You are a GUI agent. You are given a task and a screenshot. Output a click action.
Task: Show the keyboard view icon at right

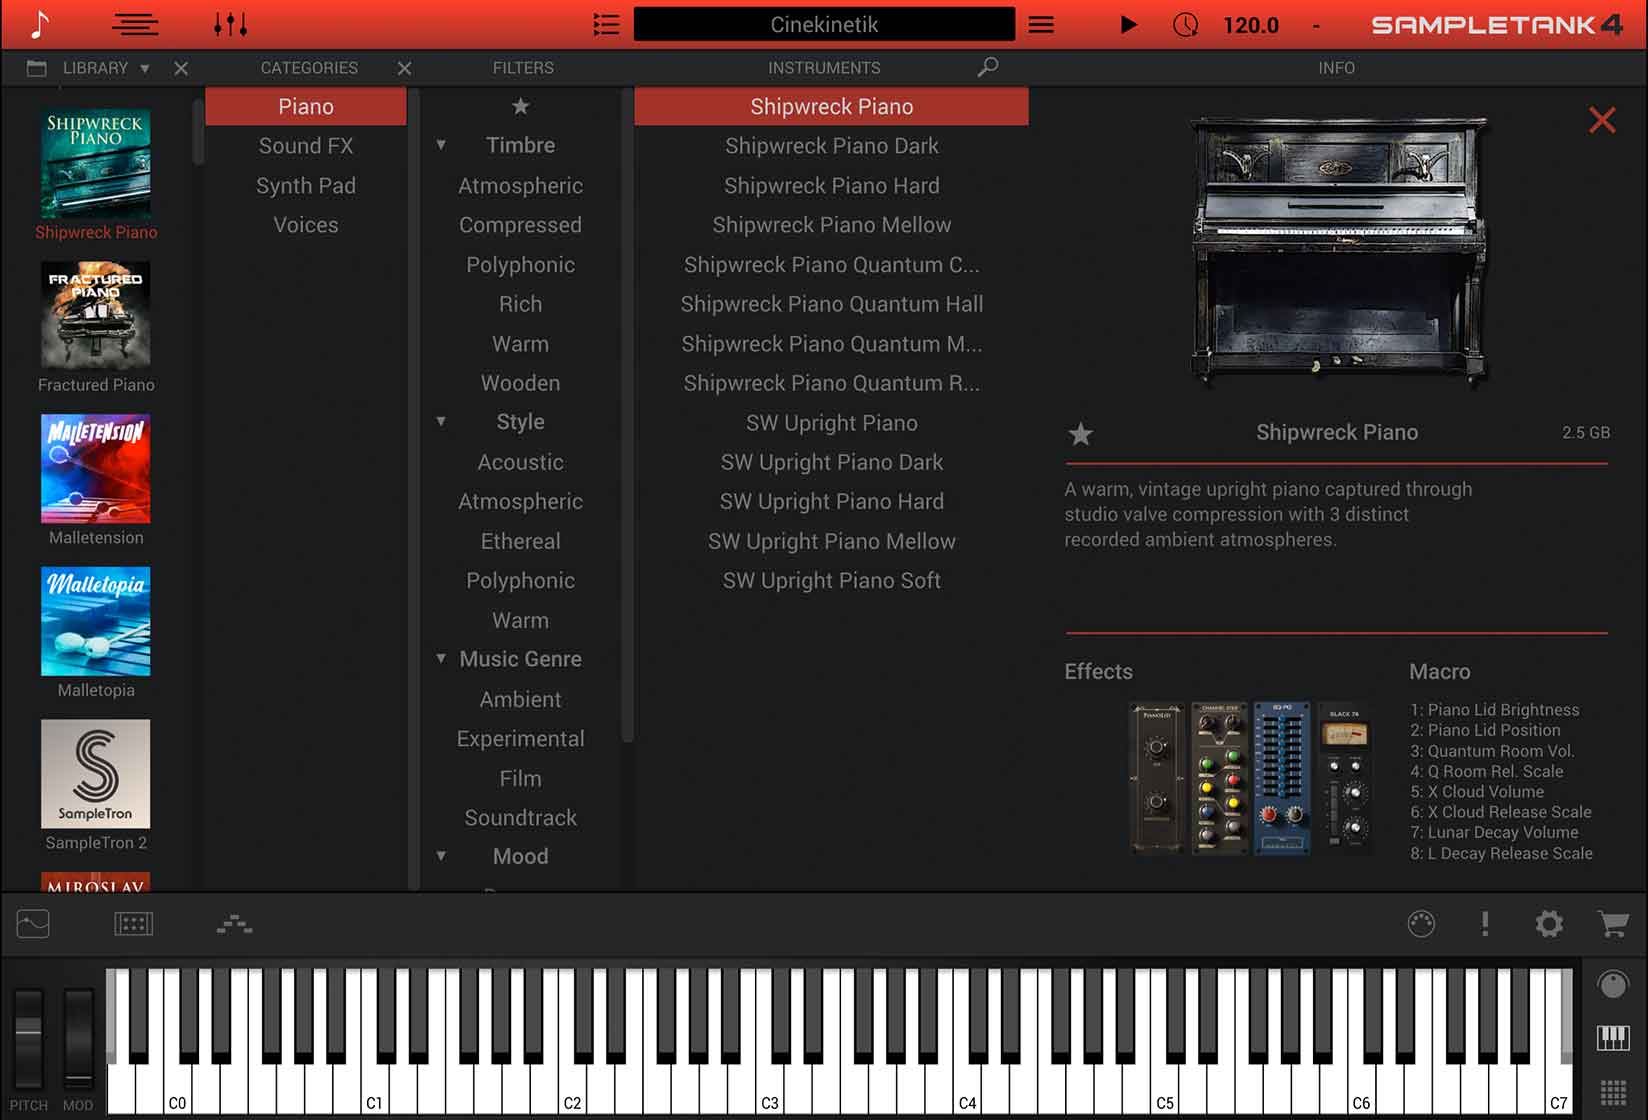point(1613,1038)
